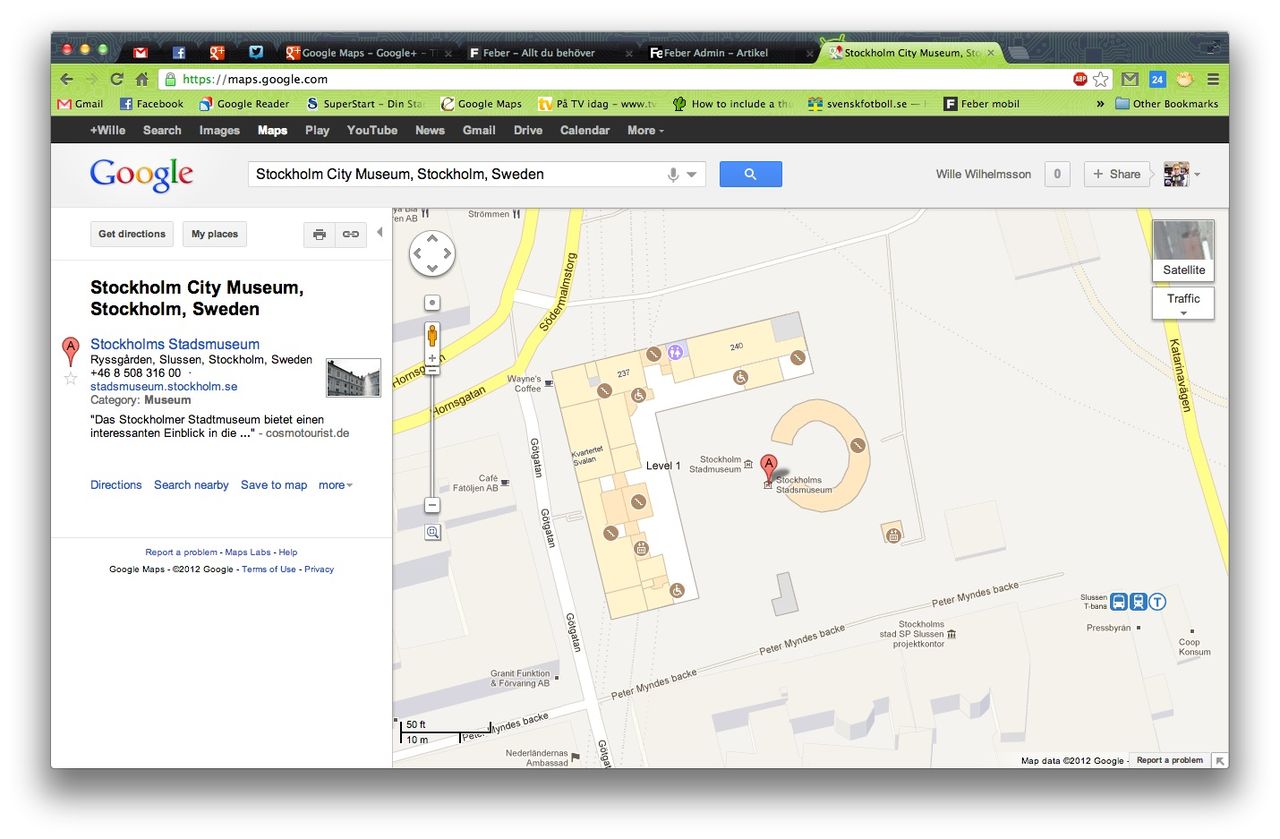Expand the More menu in Google bar
The image size is (1280, 839).
645,130
